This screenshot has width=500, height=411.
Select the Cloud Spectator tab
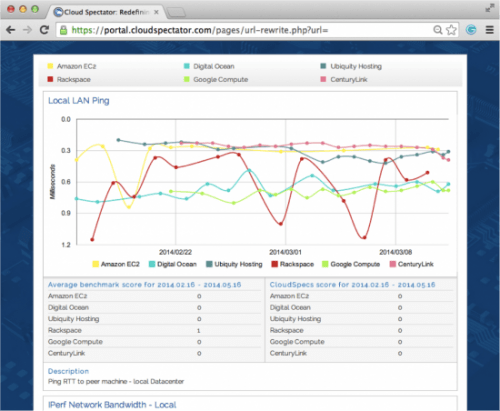(106, 12)
